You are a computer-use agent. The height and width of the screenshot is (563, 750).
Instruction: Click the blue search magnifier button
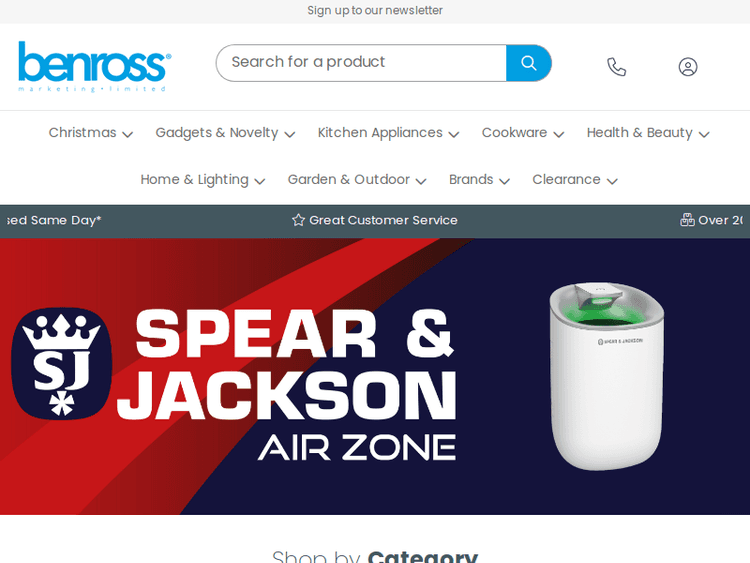(x=529, y=63)
